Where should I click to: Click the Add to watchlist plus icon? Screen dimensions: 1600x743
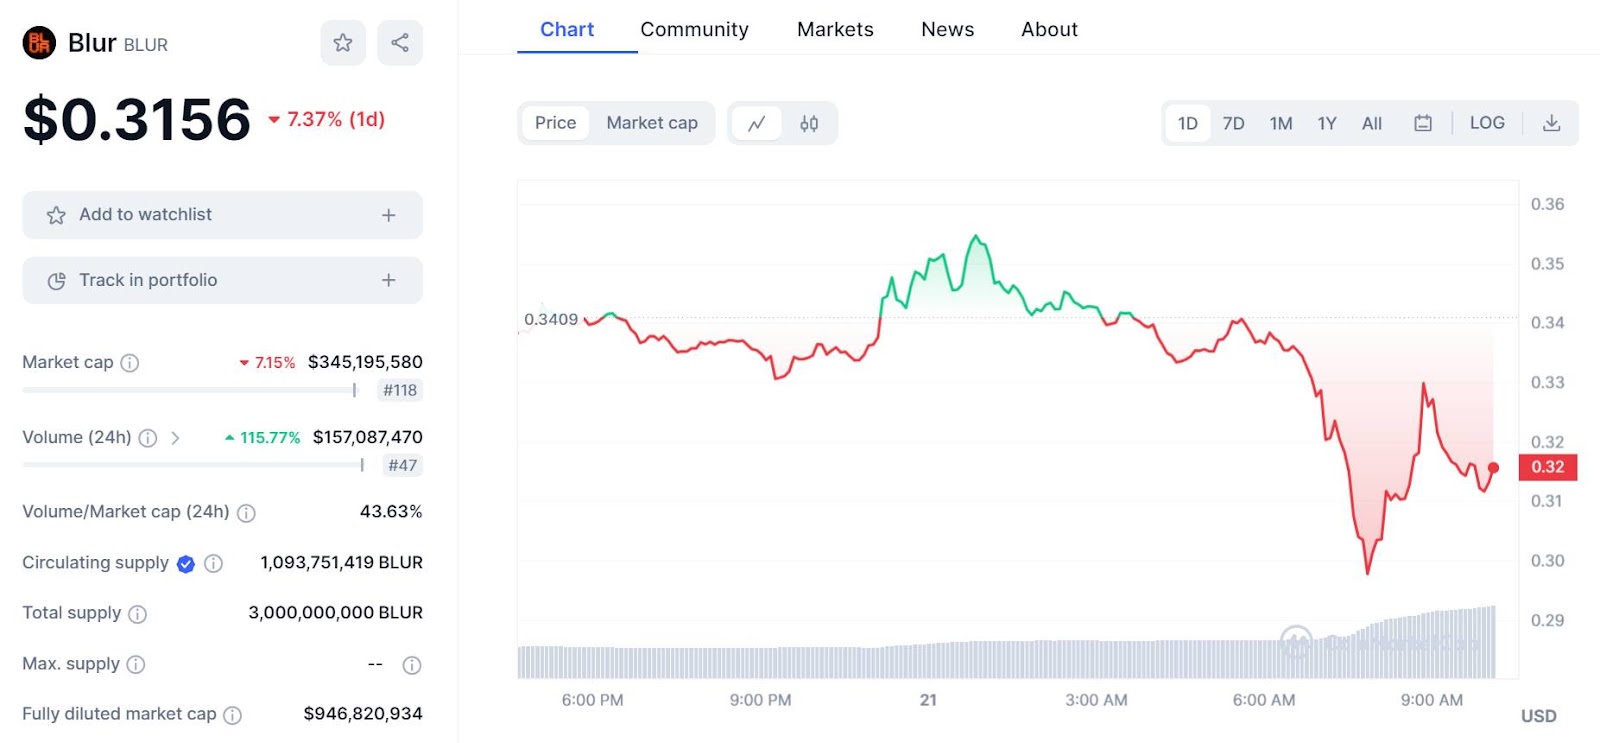click(389, 215)
